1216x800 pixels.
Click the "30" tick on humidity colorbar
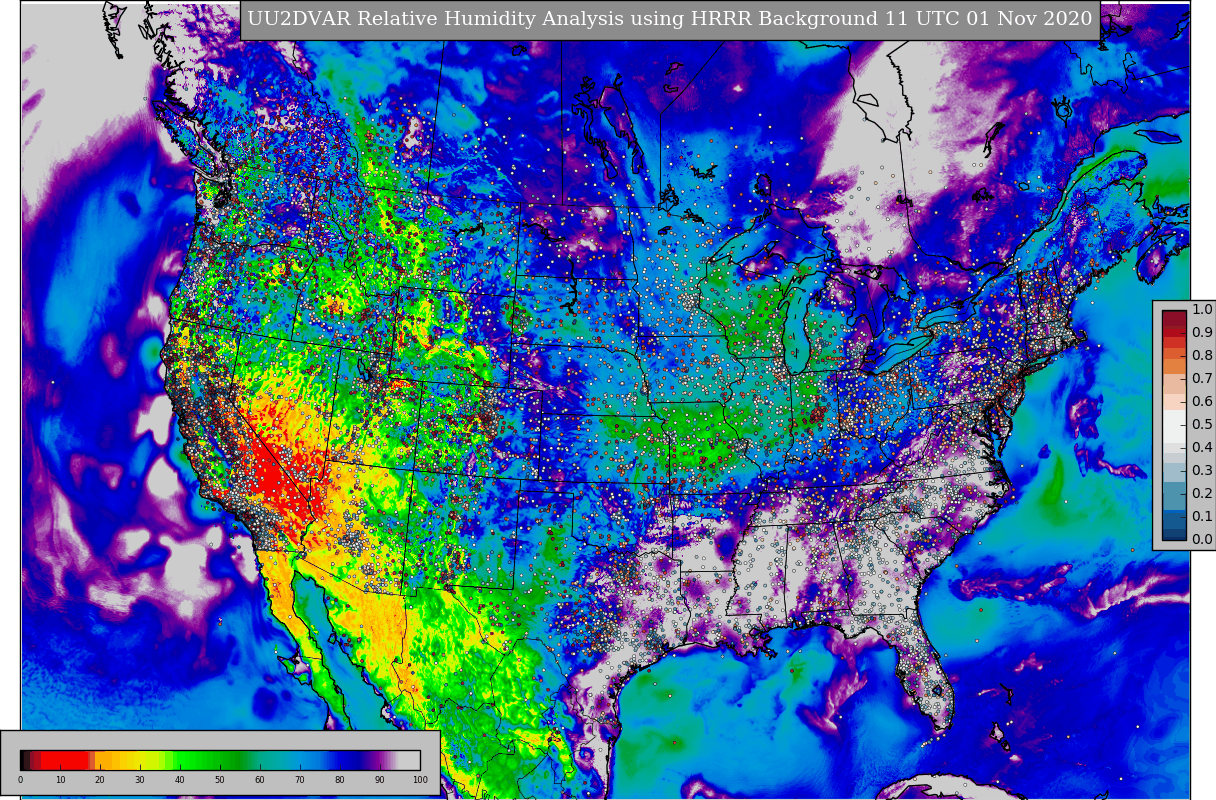[140, 780]
